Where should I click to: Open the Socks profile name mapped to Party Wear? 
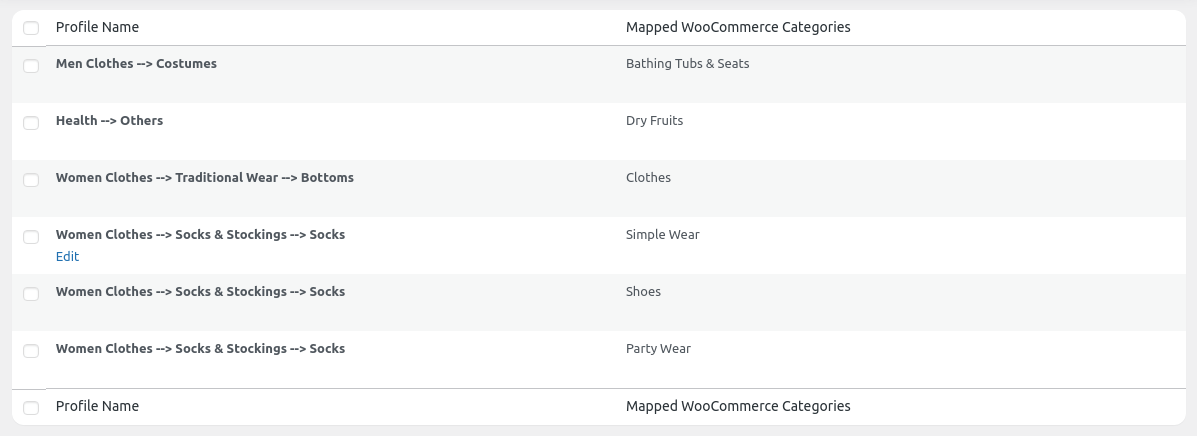[200, 349]
